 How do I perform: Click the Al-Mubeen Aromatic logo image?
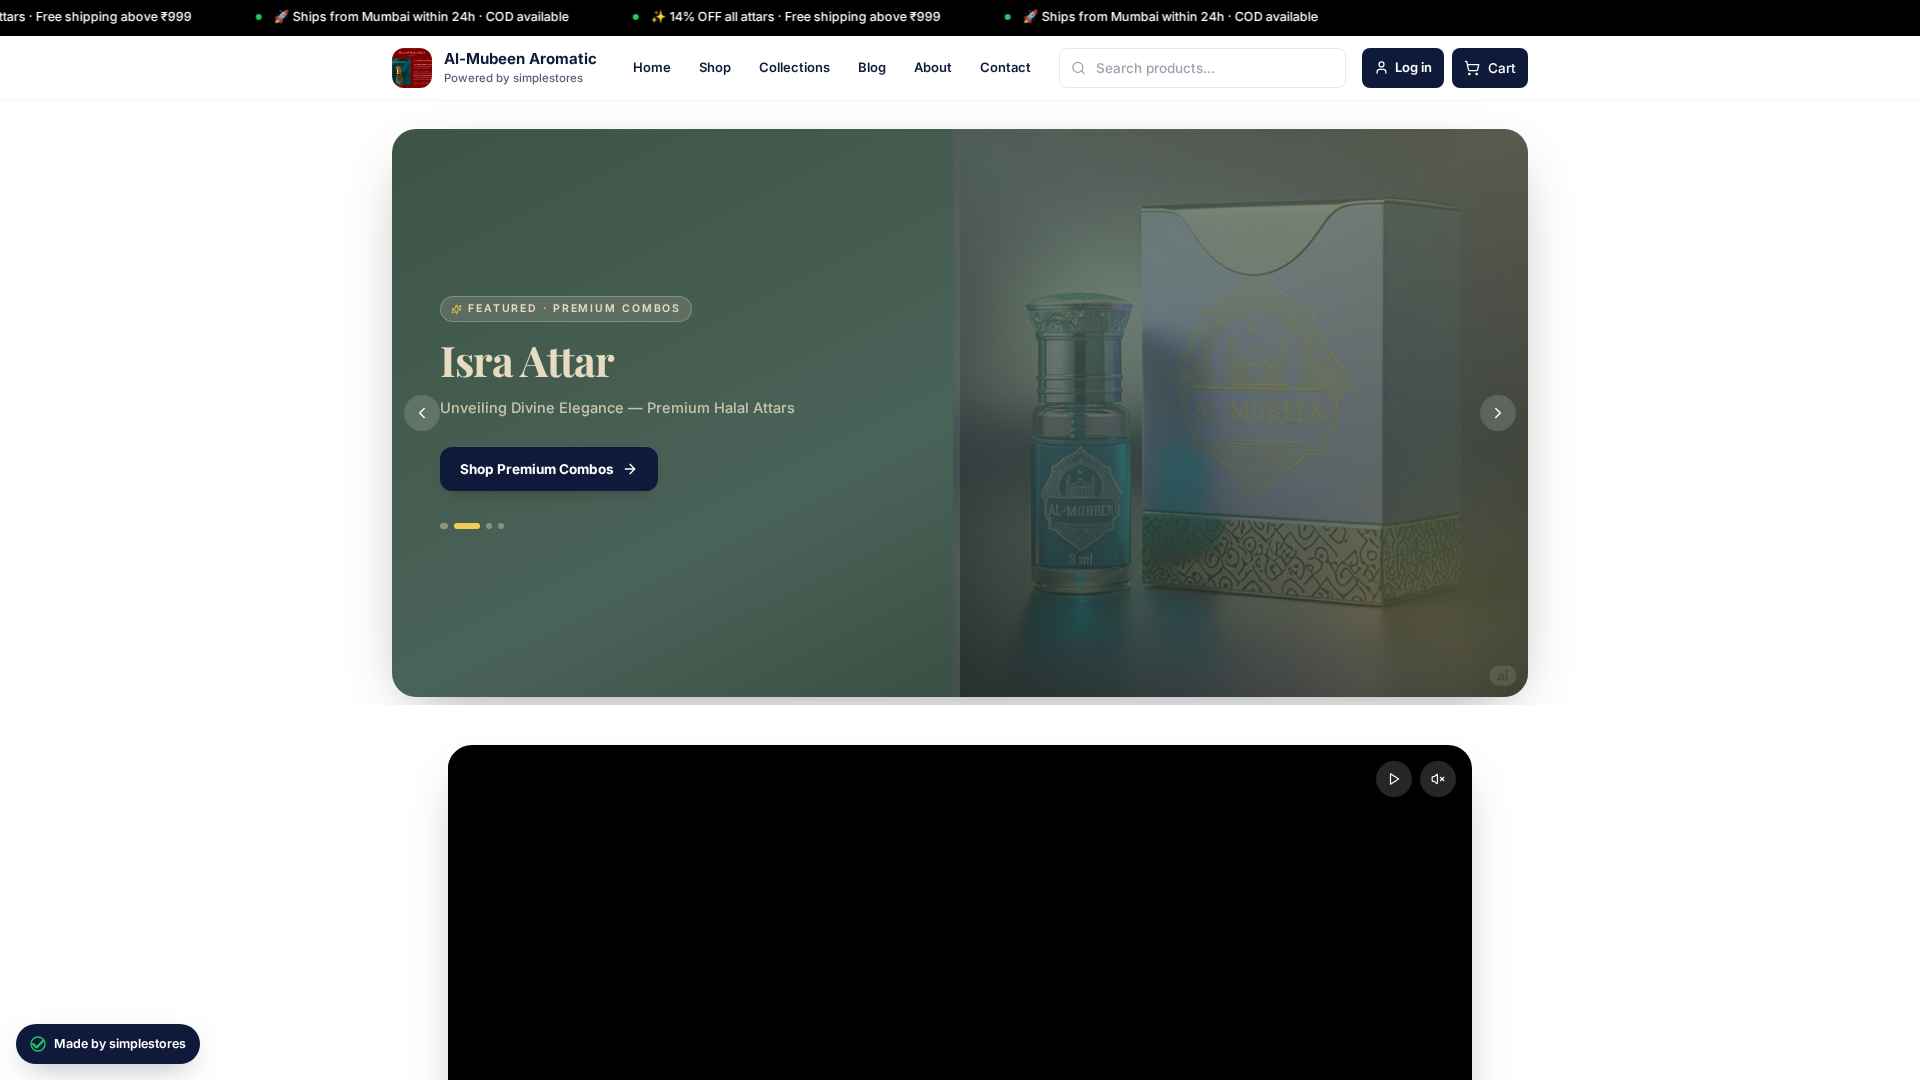point(412,68)
